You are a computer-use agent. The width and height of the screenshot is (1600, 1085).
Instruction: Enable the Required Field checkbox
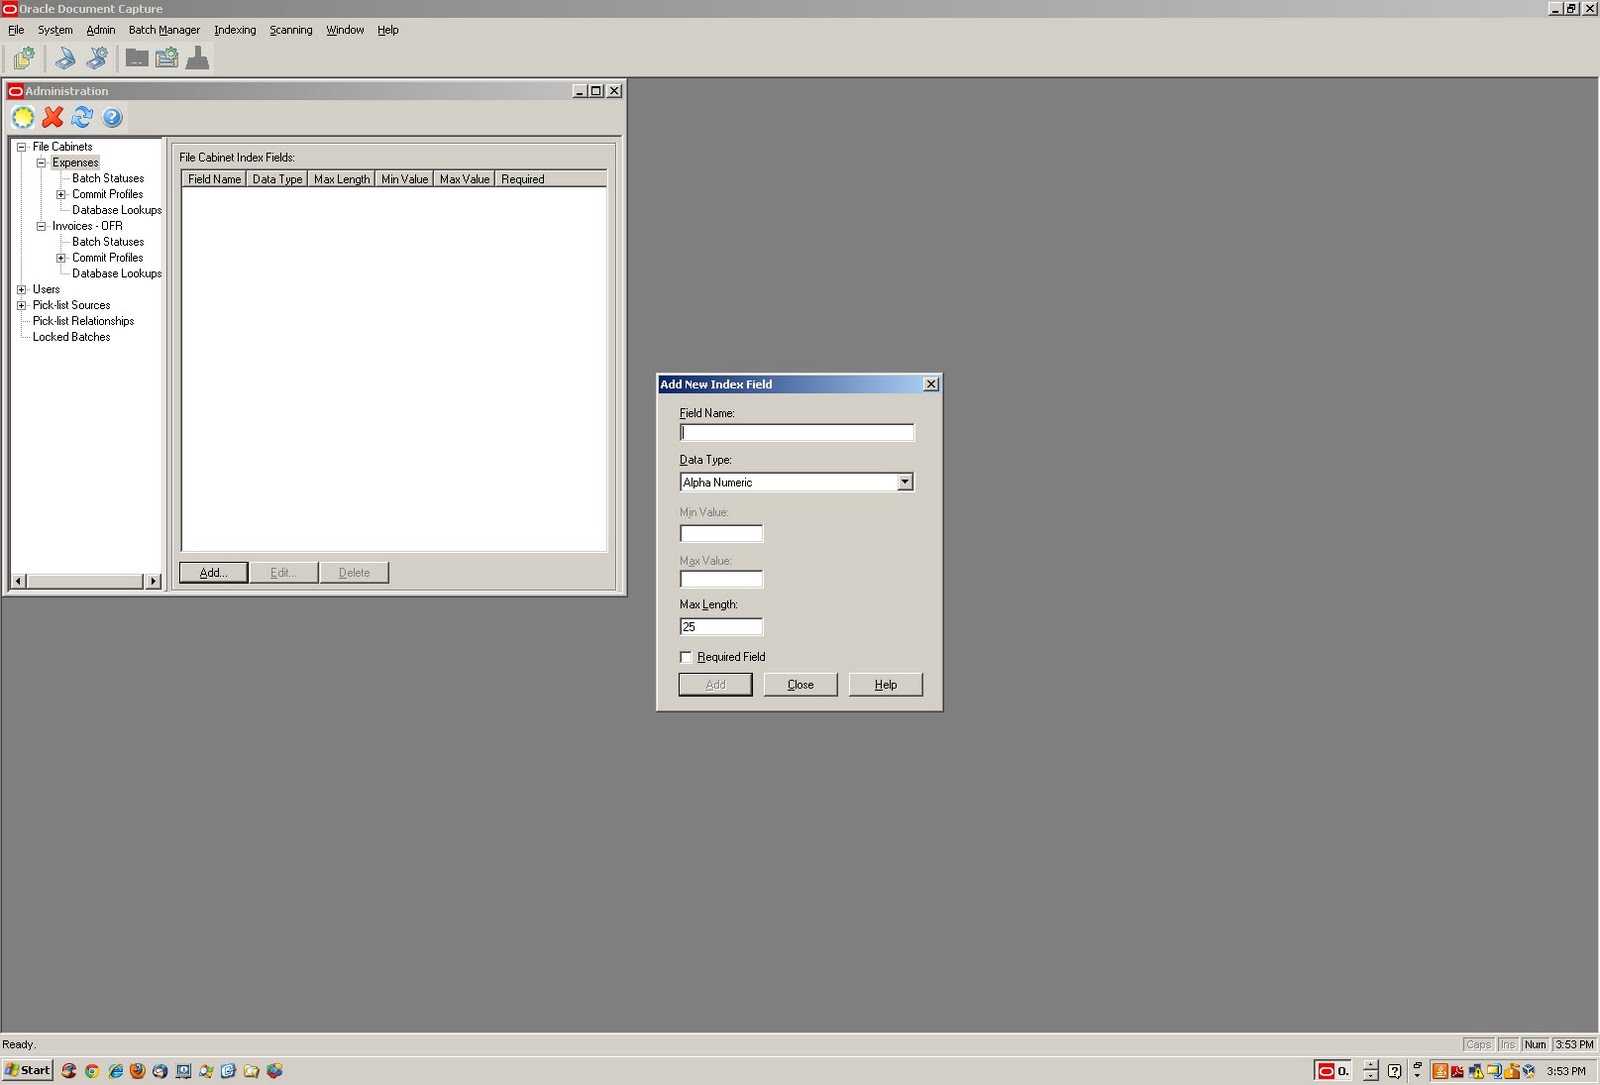(x=686, y=657)
